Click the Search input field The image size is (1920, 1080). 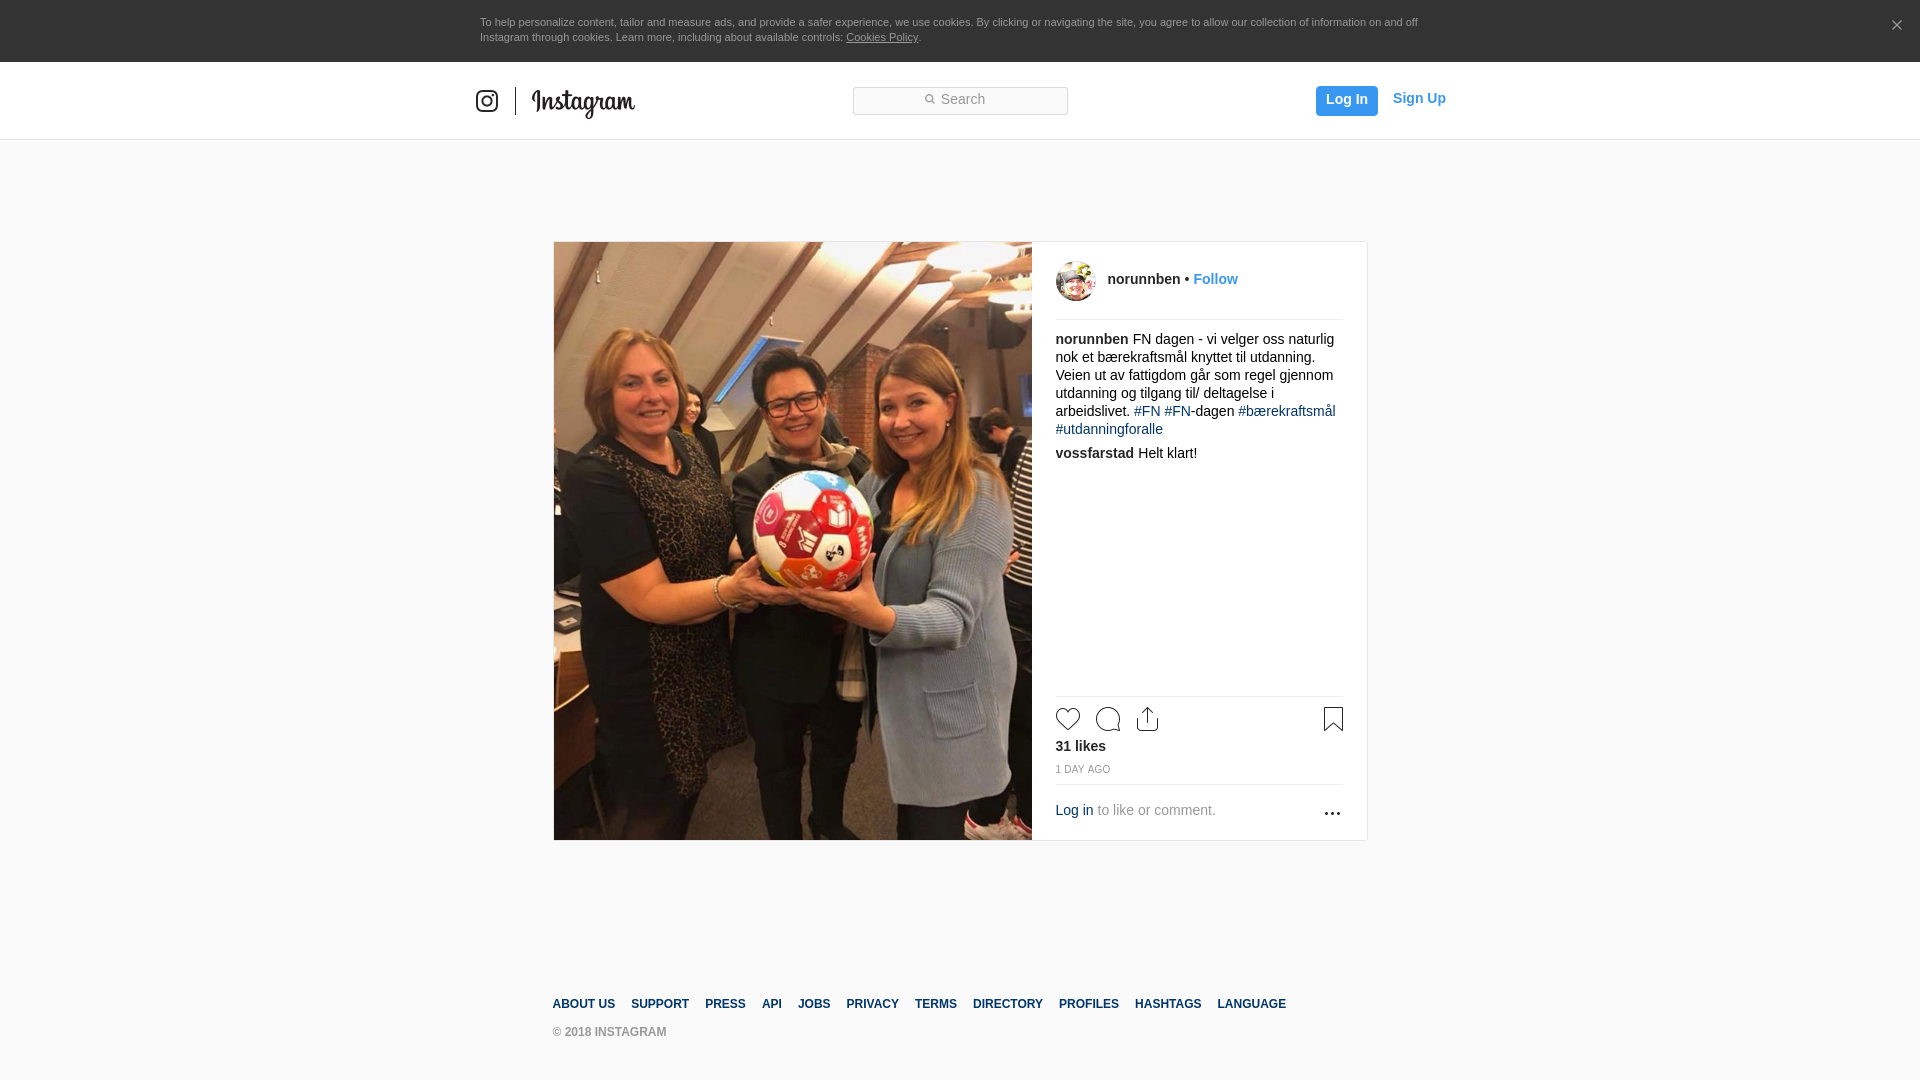[960, 101]
